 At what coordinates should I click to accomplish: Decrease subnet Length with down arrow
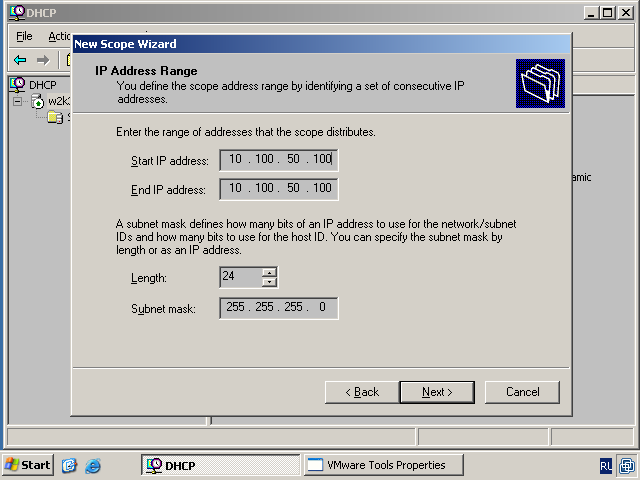[x=269, y=282]
